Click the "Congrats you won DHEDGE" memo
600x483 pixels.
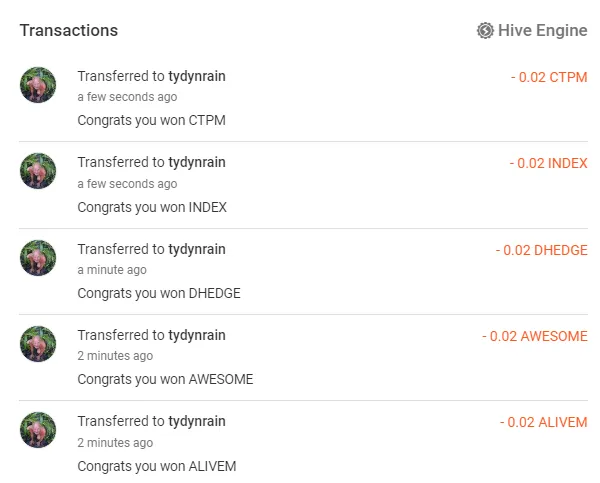click(x=159, y=293)
